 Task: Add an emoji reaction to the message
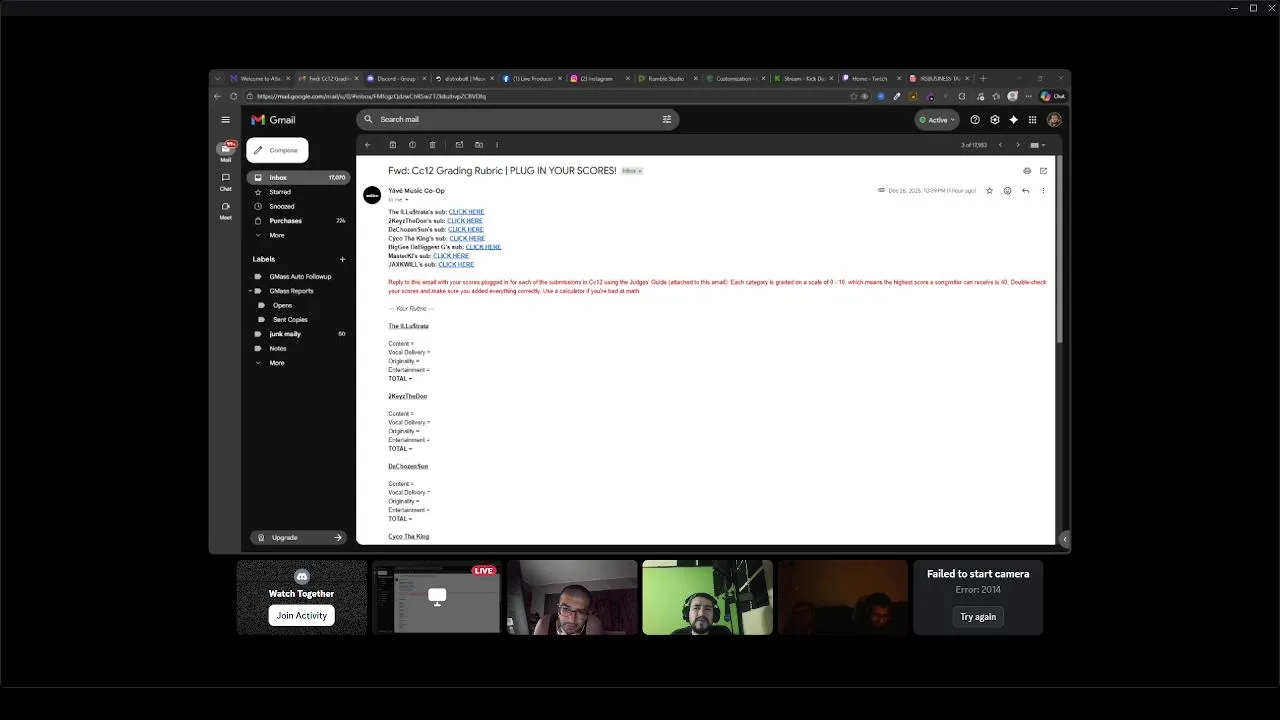click(1007, 191)
